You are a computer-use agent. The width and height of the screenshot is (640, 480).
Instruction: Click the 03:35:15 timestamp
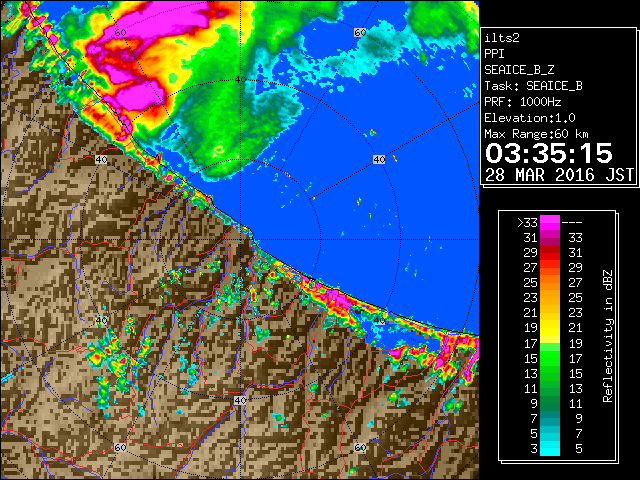(549, 153)
